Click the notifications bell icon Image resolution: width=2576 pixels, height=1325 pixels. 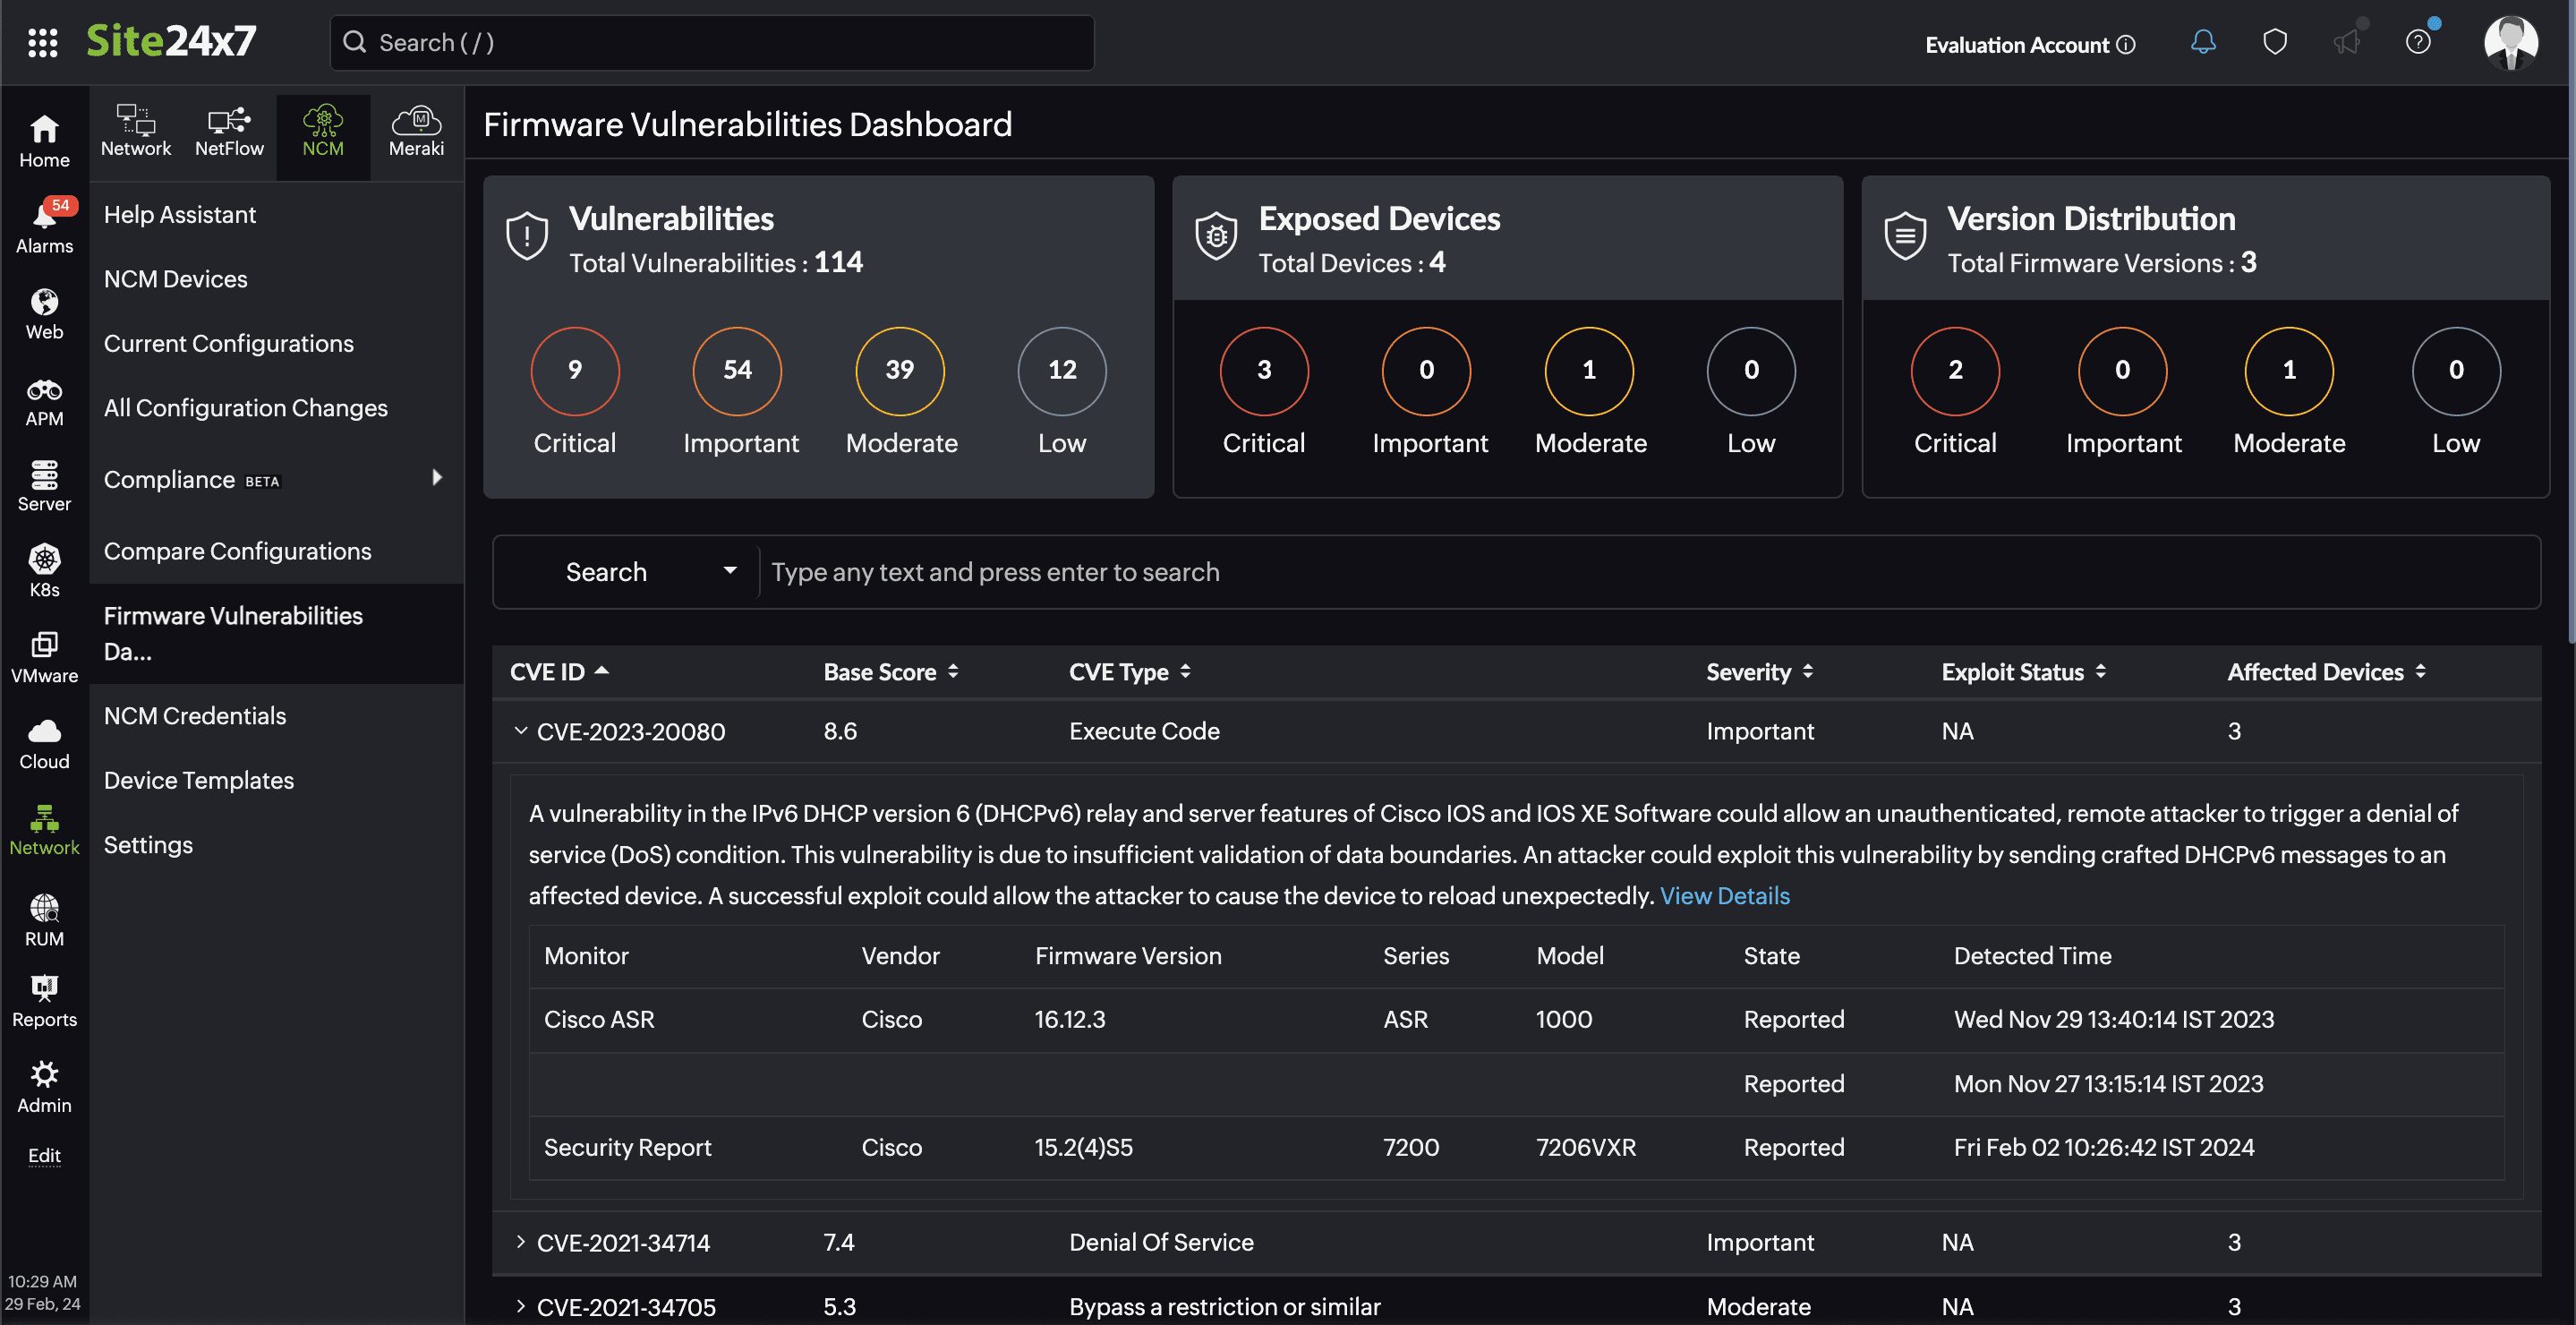click(x=2203, y=42)
